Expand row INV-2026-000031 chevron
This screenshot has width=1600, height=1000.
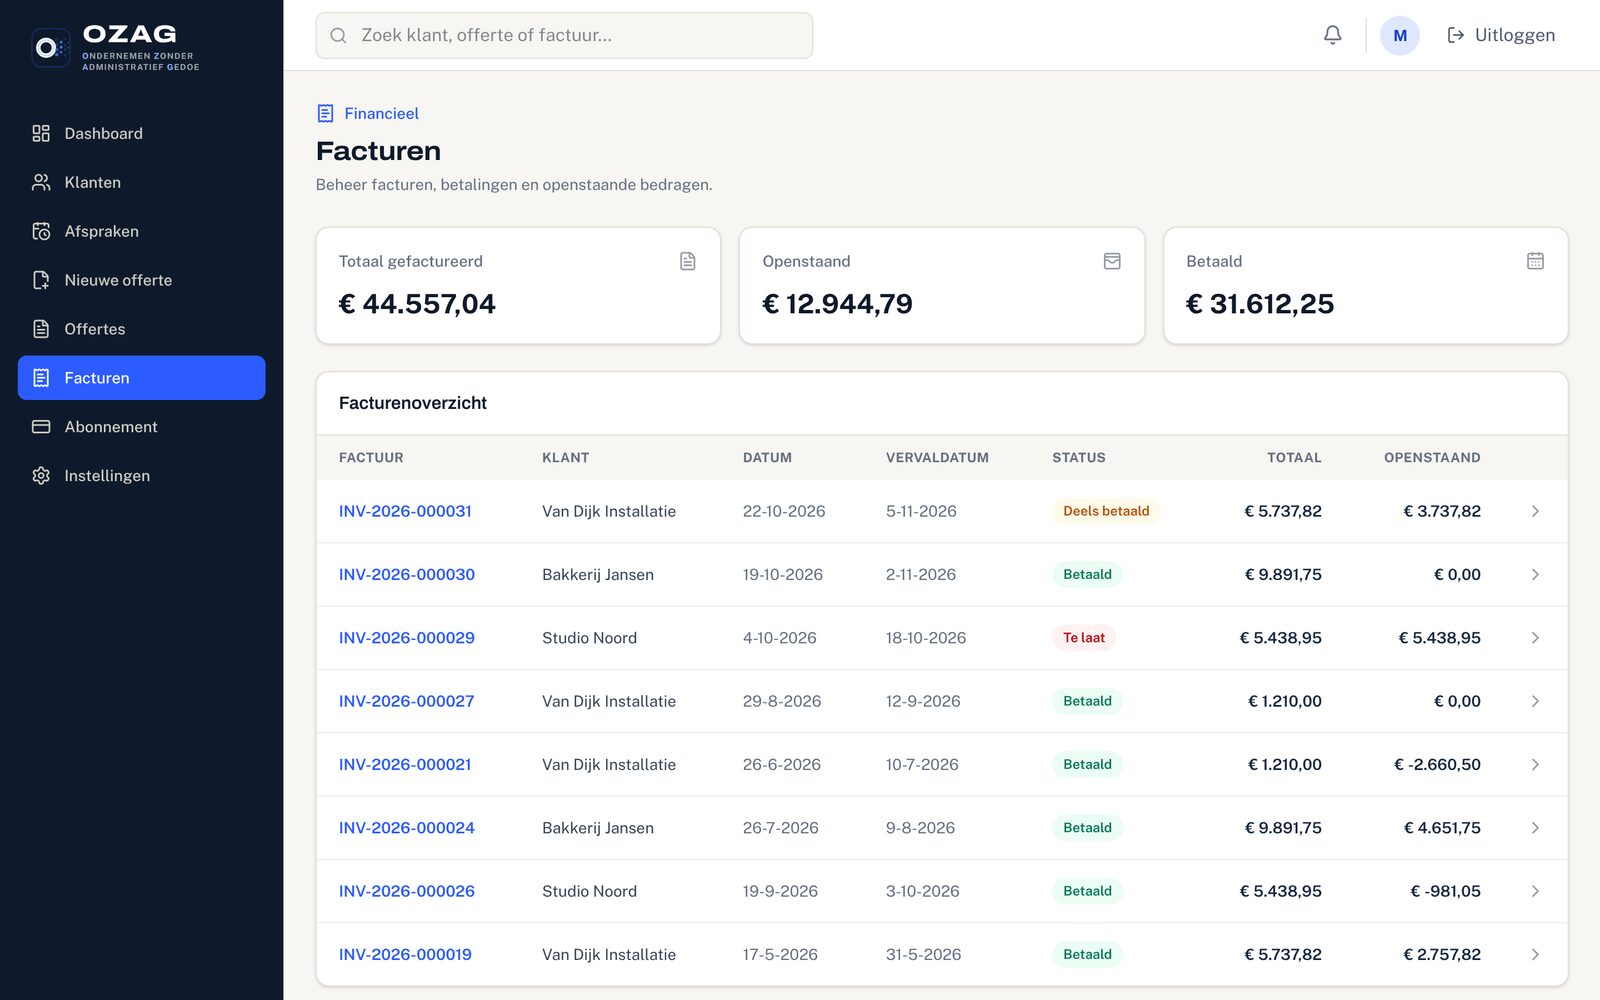pyautogui.click(x=1535, y=511)
